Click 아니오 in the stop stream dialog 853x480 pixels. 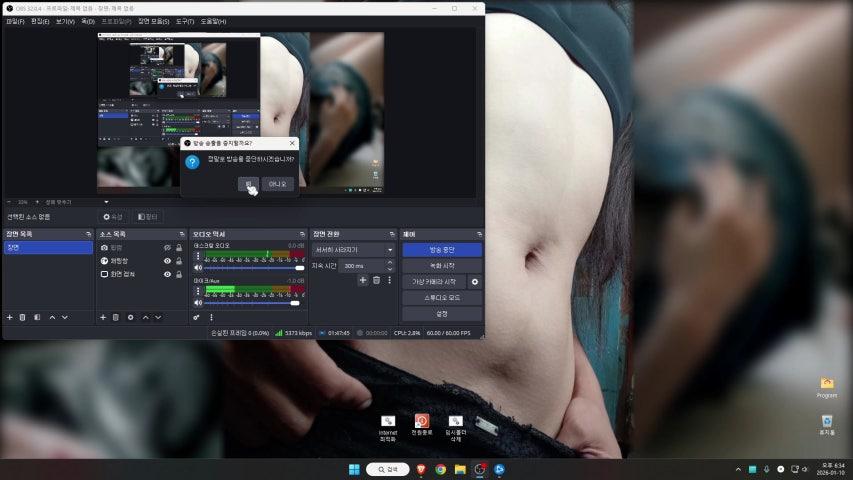[x=277, y=184]
